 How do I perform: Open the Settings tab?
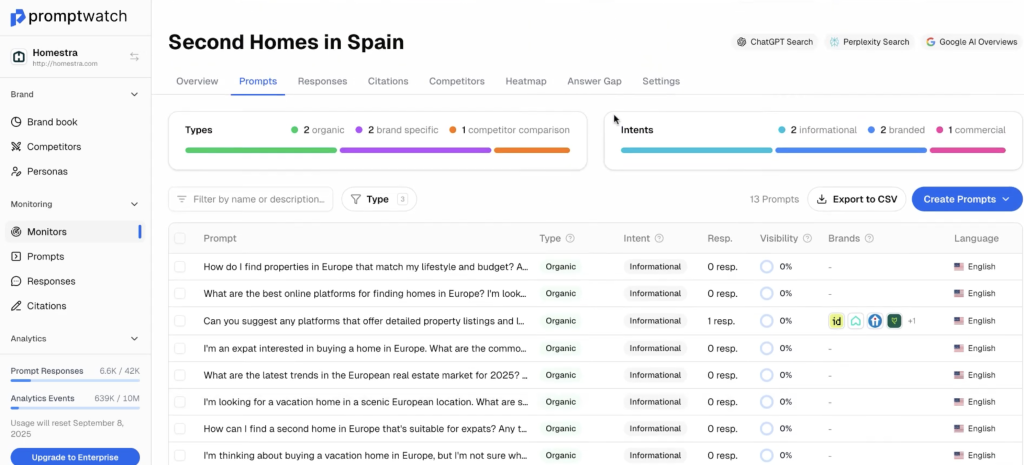point(661,82)
